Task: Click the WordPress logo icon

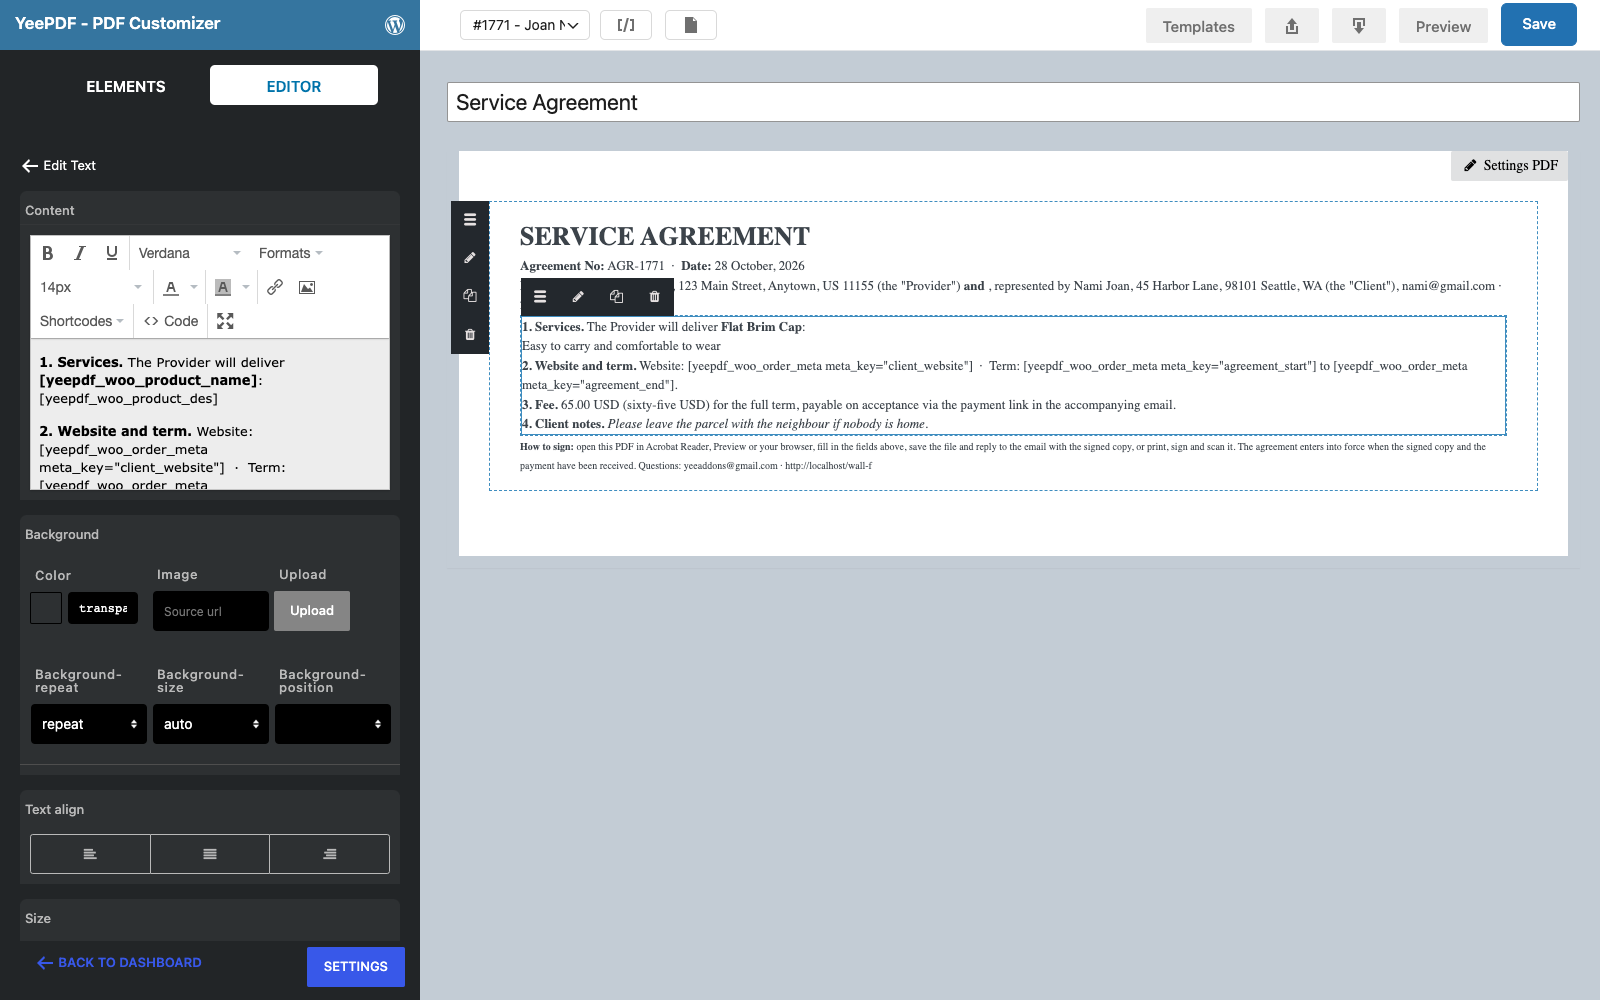Action: point(395,25)
